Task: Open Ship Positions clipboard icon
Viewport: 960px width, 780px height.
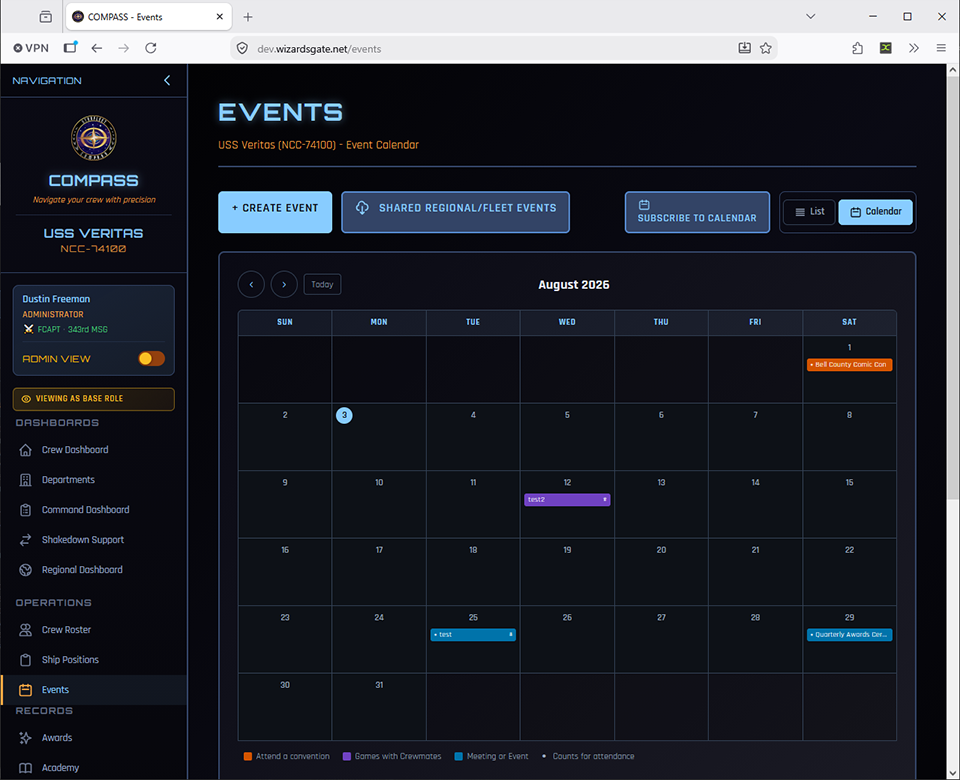Action: click(x=25, y=660)
